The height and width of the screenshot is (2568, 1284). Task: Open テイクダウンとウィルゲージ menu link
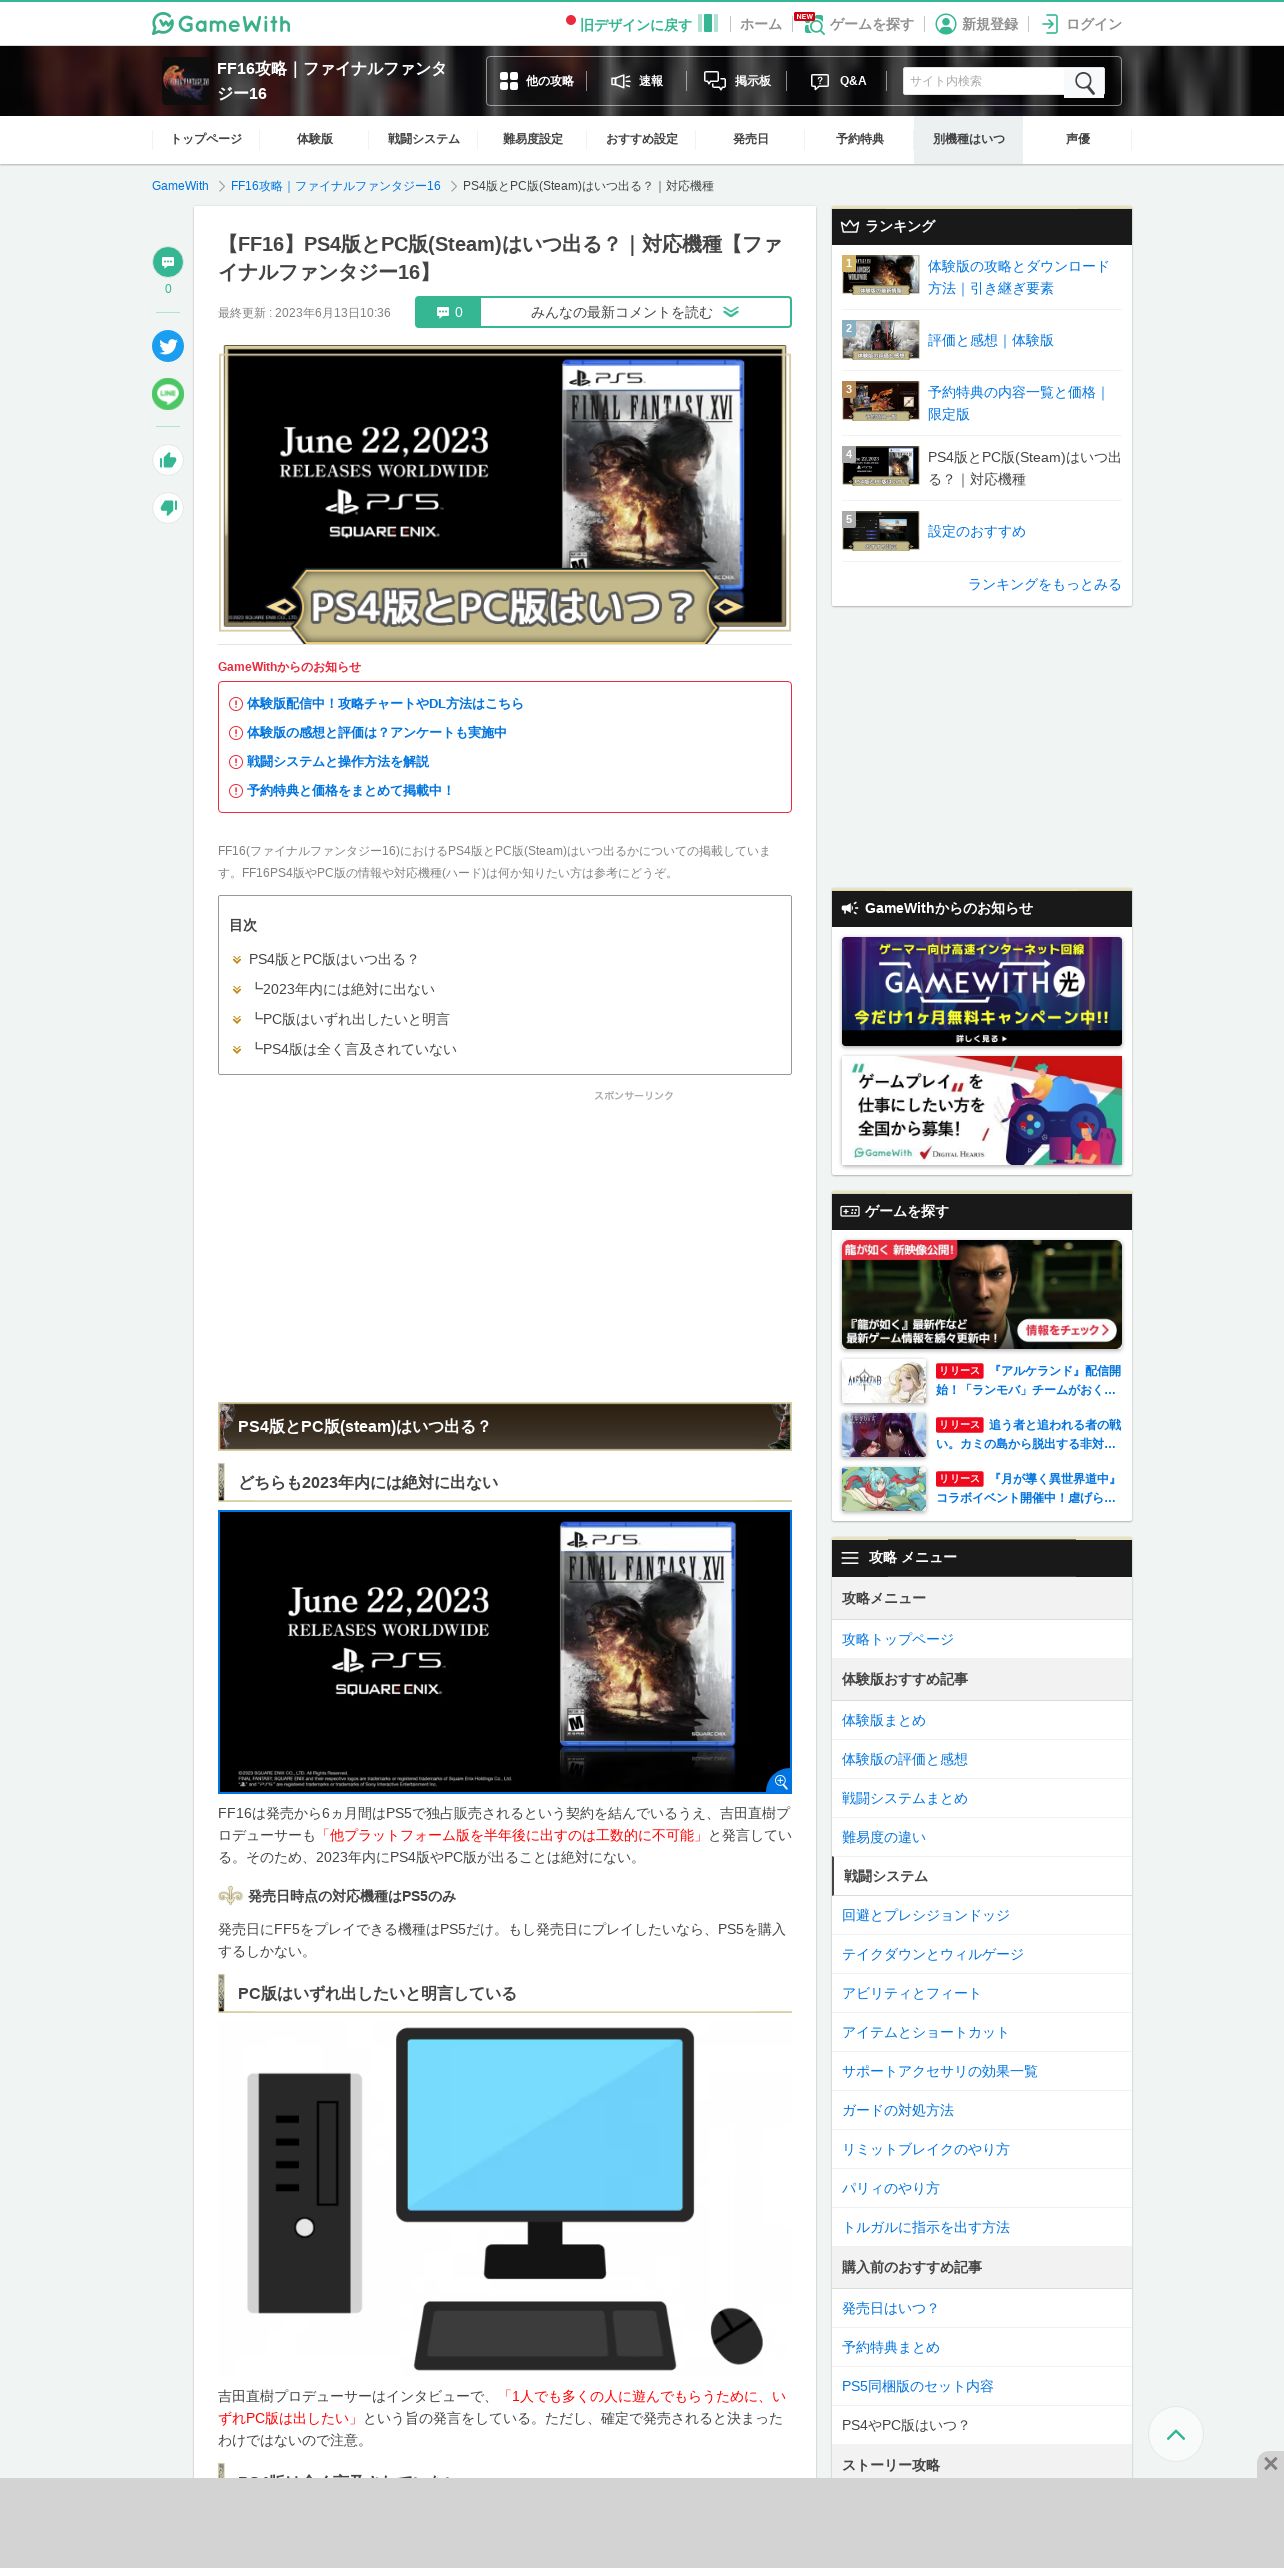[981, 1954]
